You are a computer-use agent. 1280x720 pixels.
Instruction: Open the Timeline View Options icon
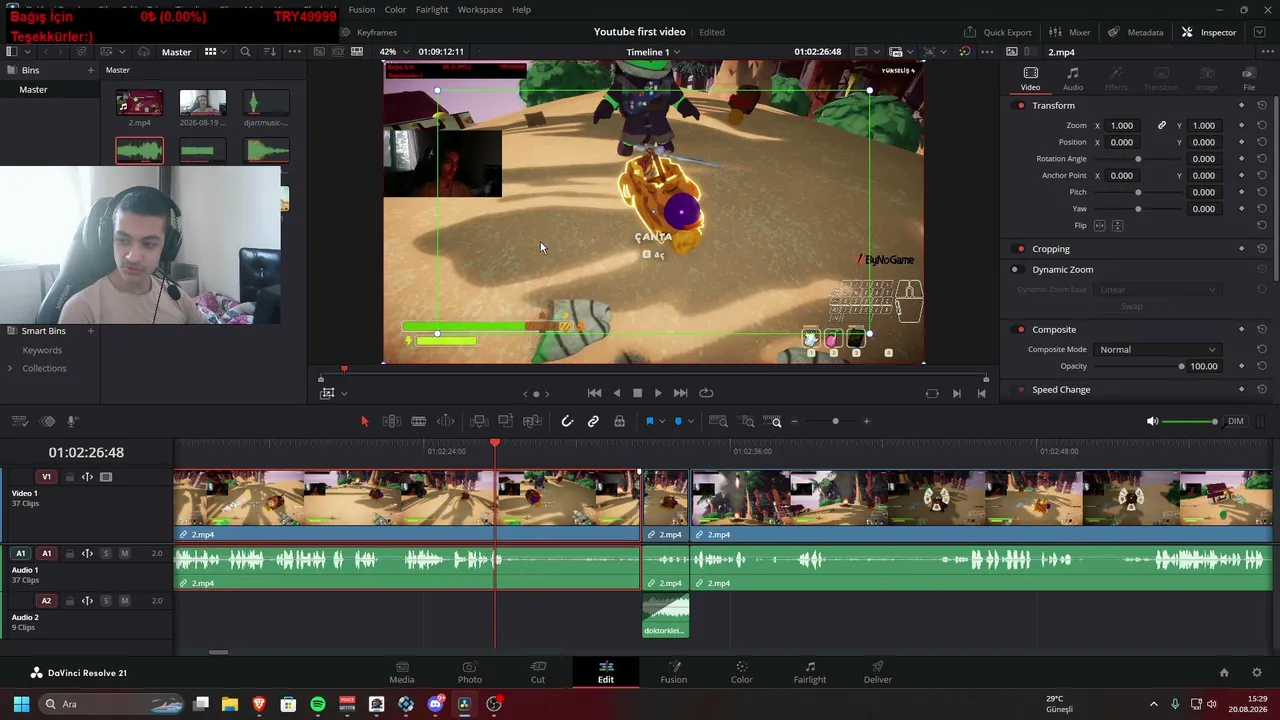19,421
